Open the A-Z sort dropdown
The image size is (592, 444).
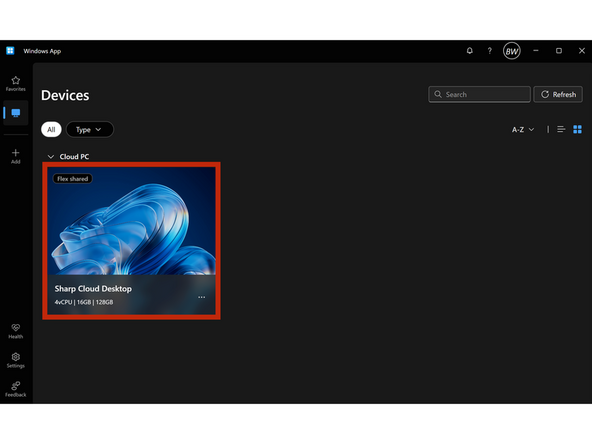(523, 130)
